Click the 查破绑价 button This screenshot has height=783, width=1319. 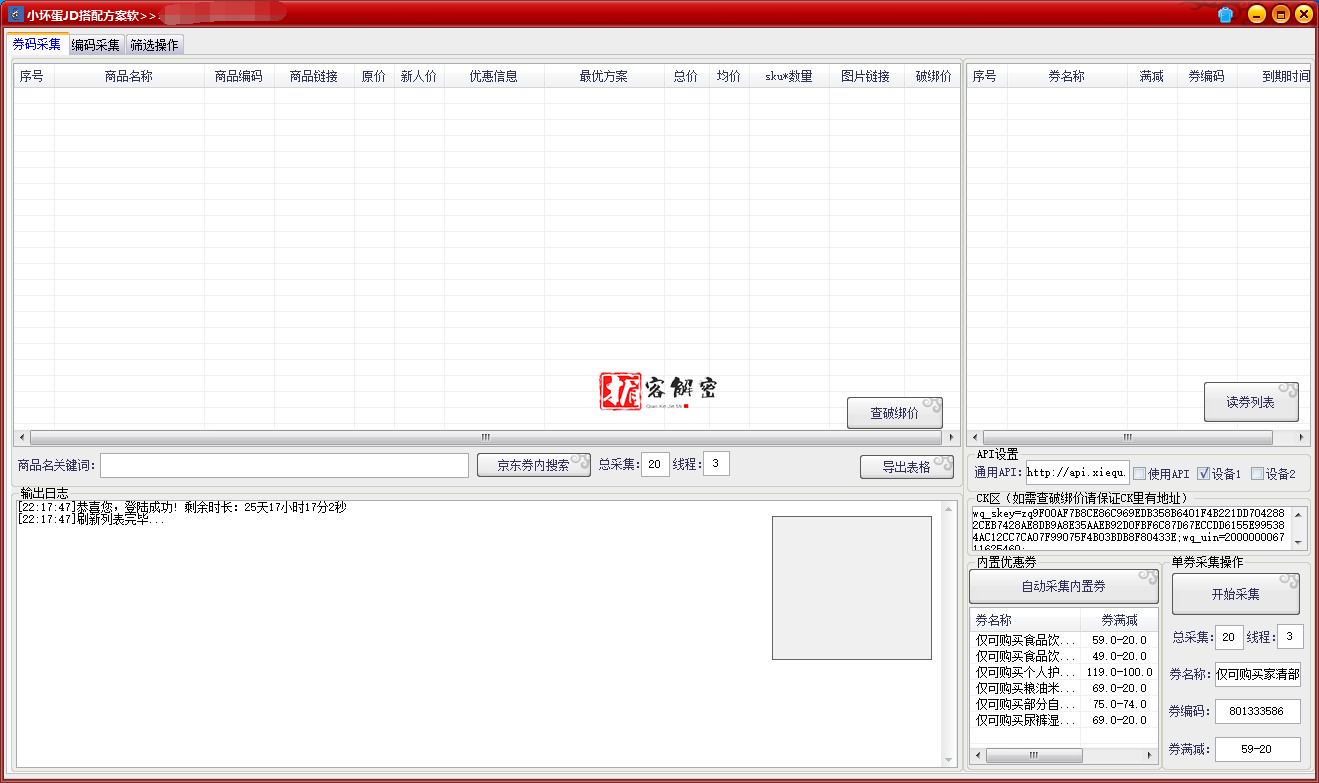tap(894, 413)
